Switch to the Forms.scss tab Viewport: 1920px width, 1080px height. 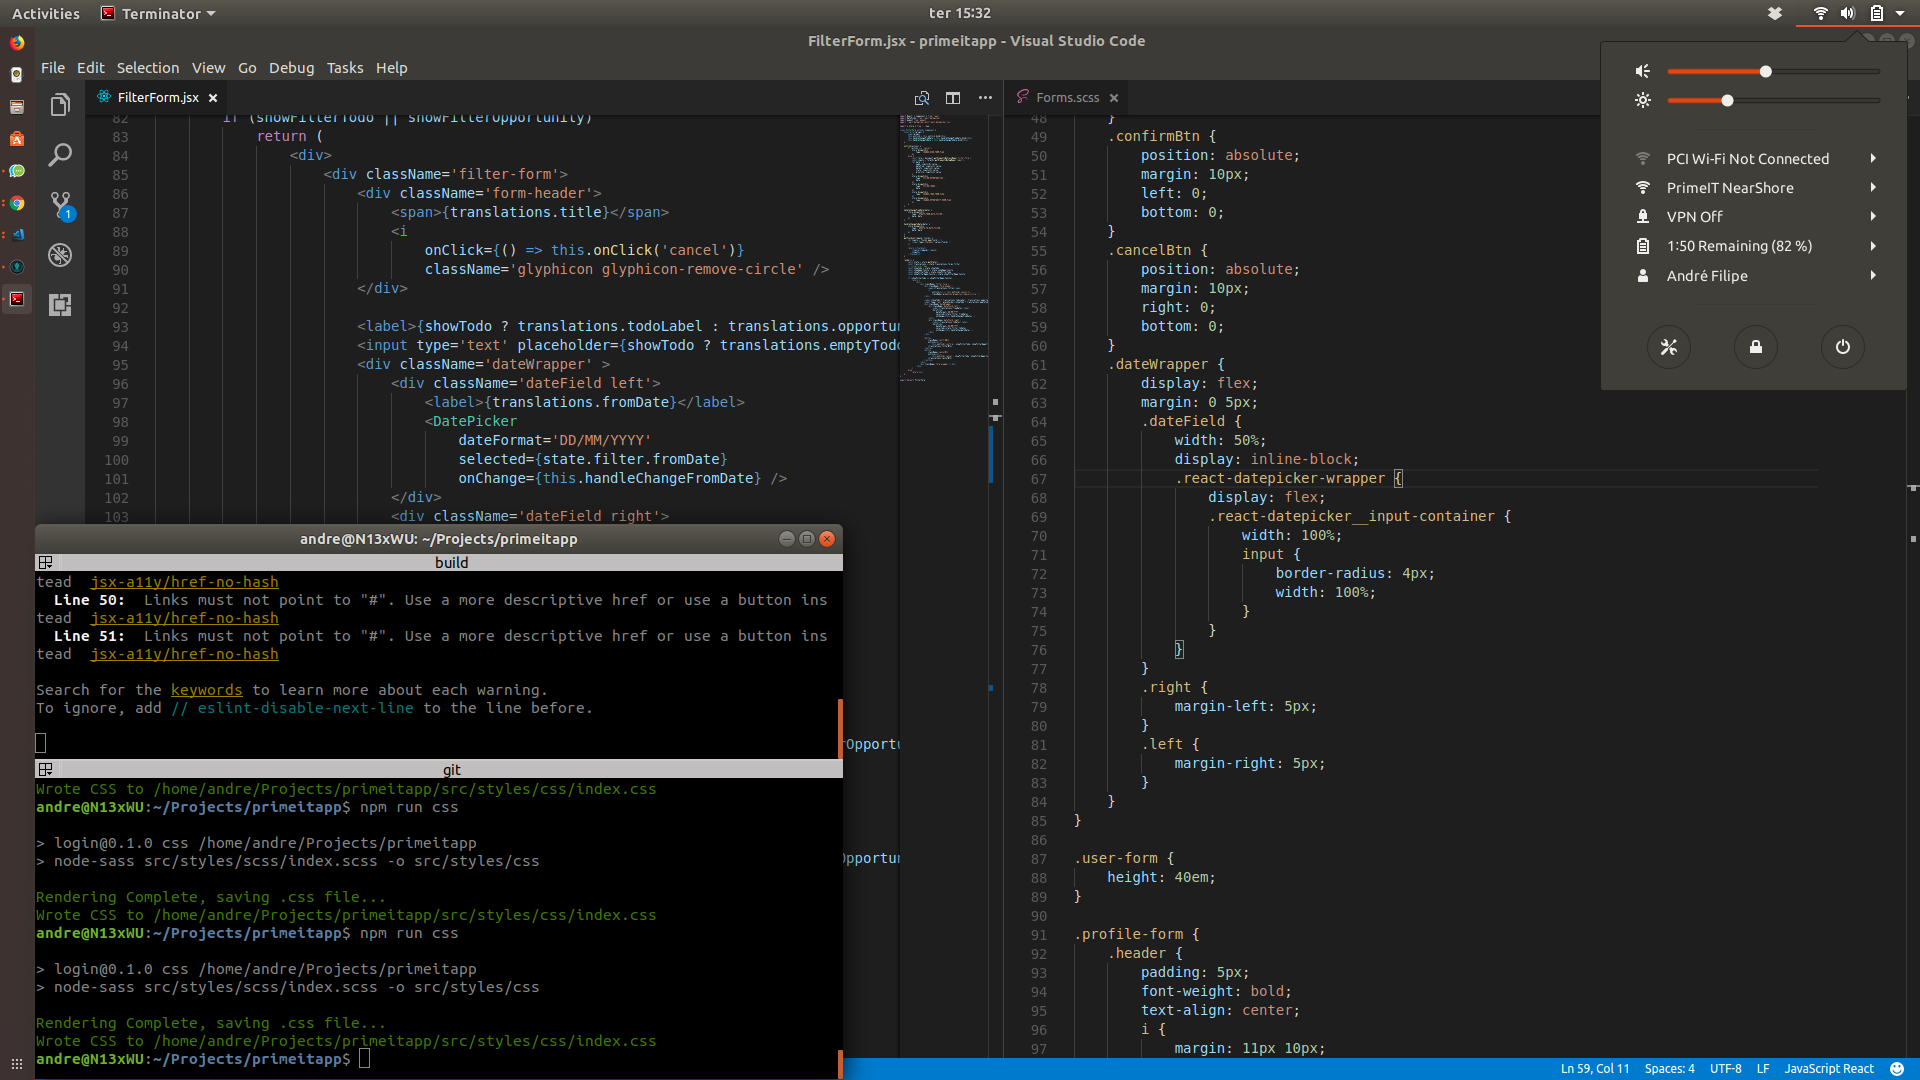(1067, 98)
